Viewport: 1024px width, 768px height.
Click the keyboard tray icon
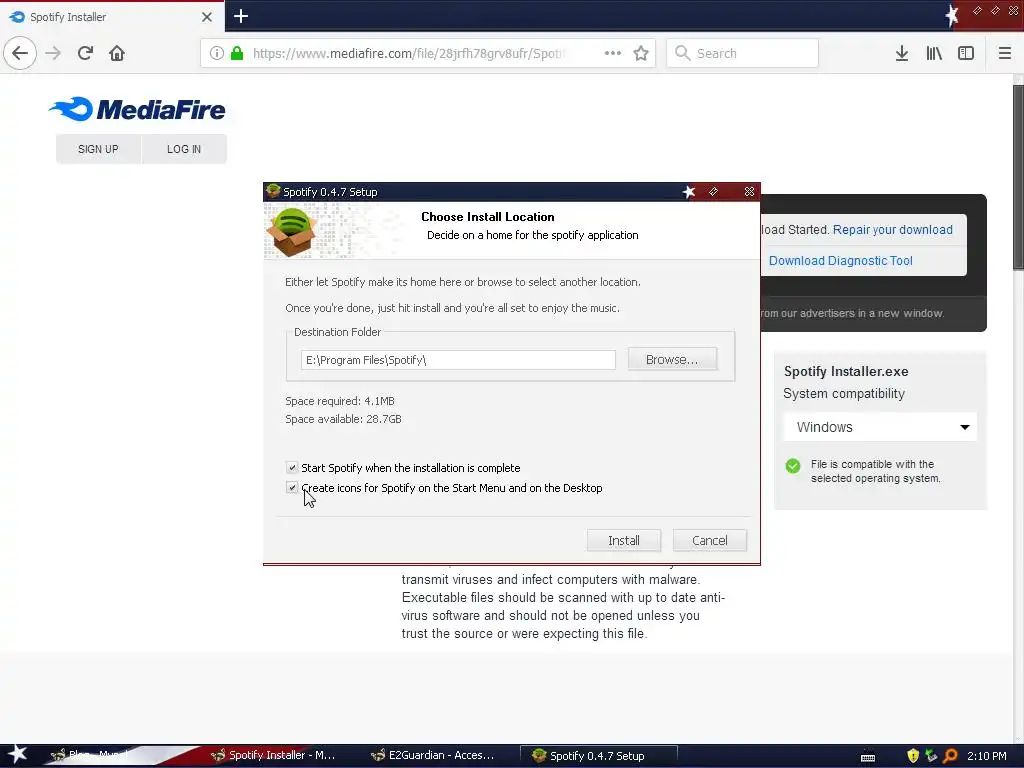click(x=867, y=757)
